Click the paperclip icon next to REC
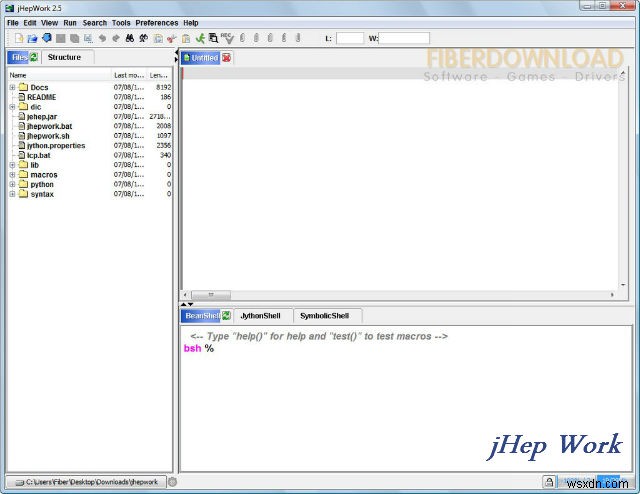This screenshot has width=640, height=494. (242, 38)
